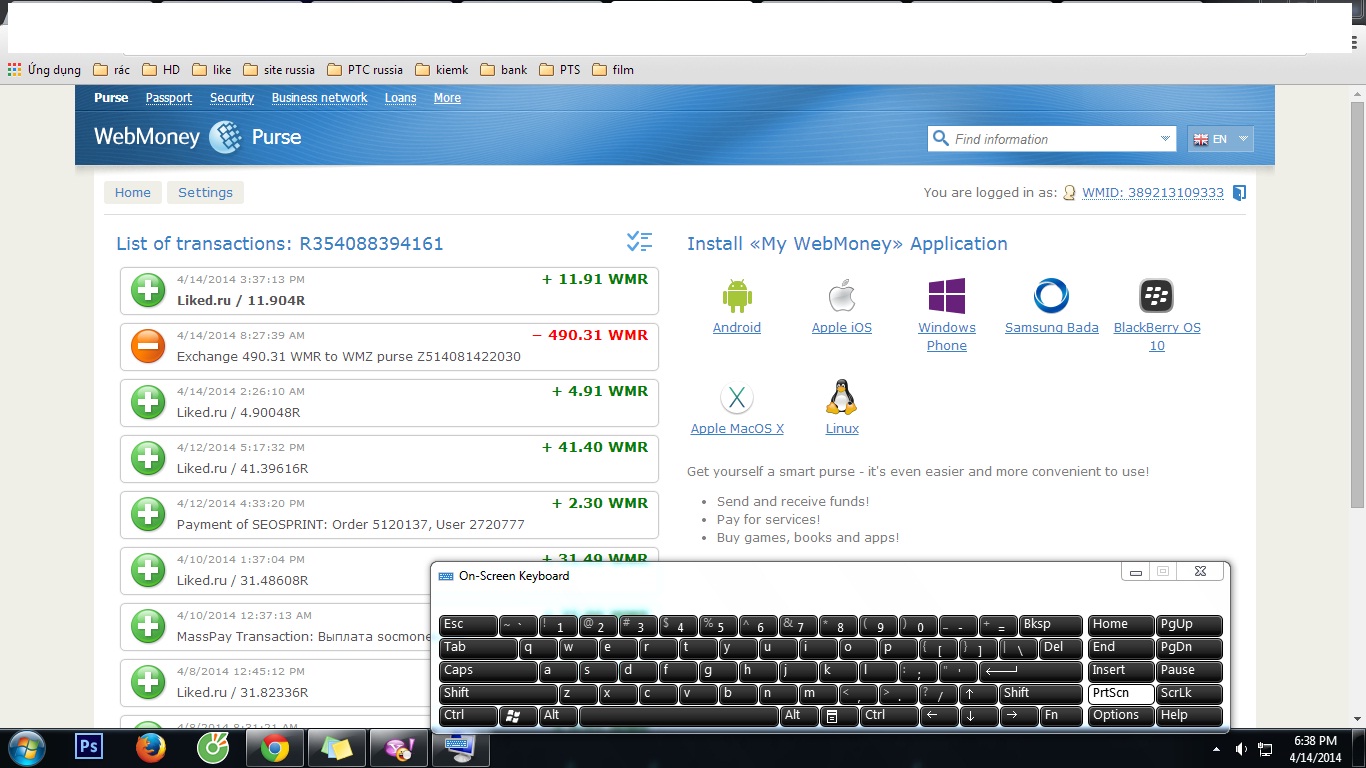Click the Android robot icon

(x=737, y=296)
